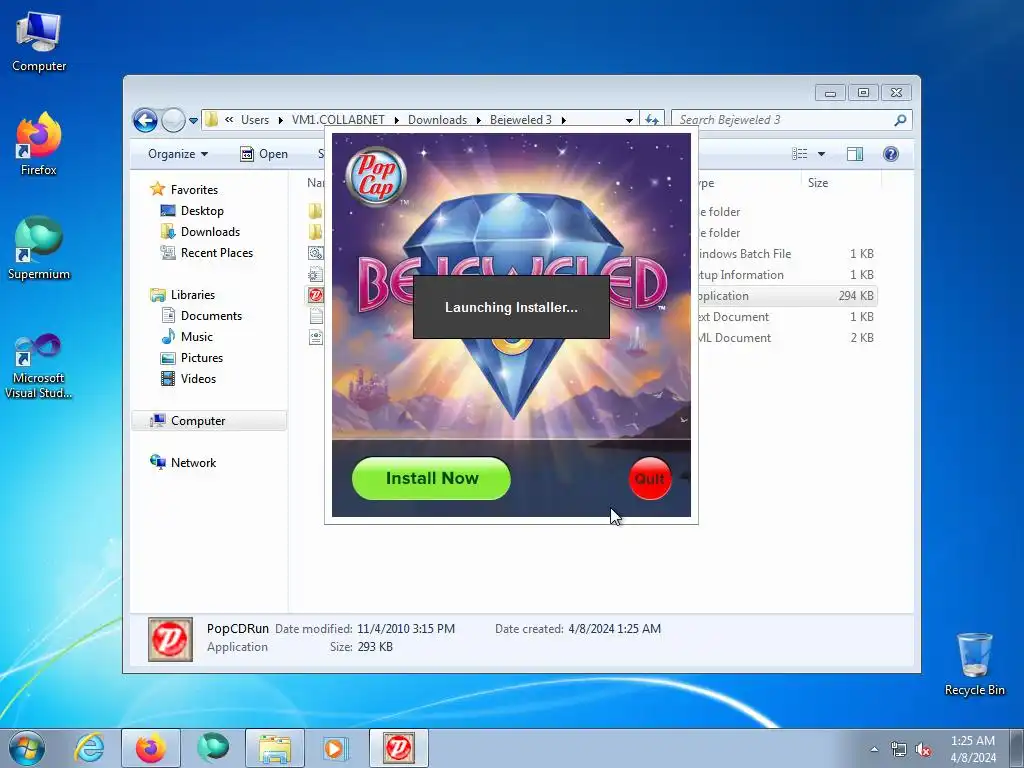Click Show desktop button on taskbar
This screenshot has height=768, width=1024.
click(x=1017, y=748)
